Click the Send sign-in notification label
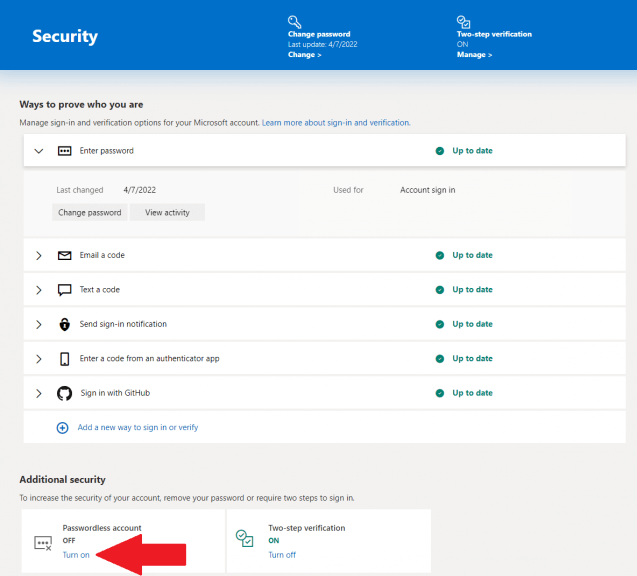 [123, 324]
